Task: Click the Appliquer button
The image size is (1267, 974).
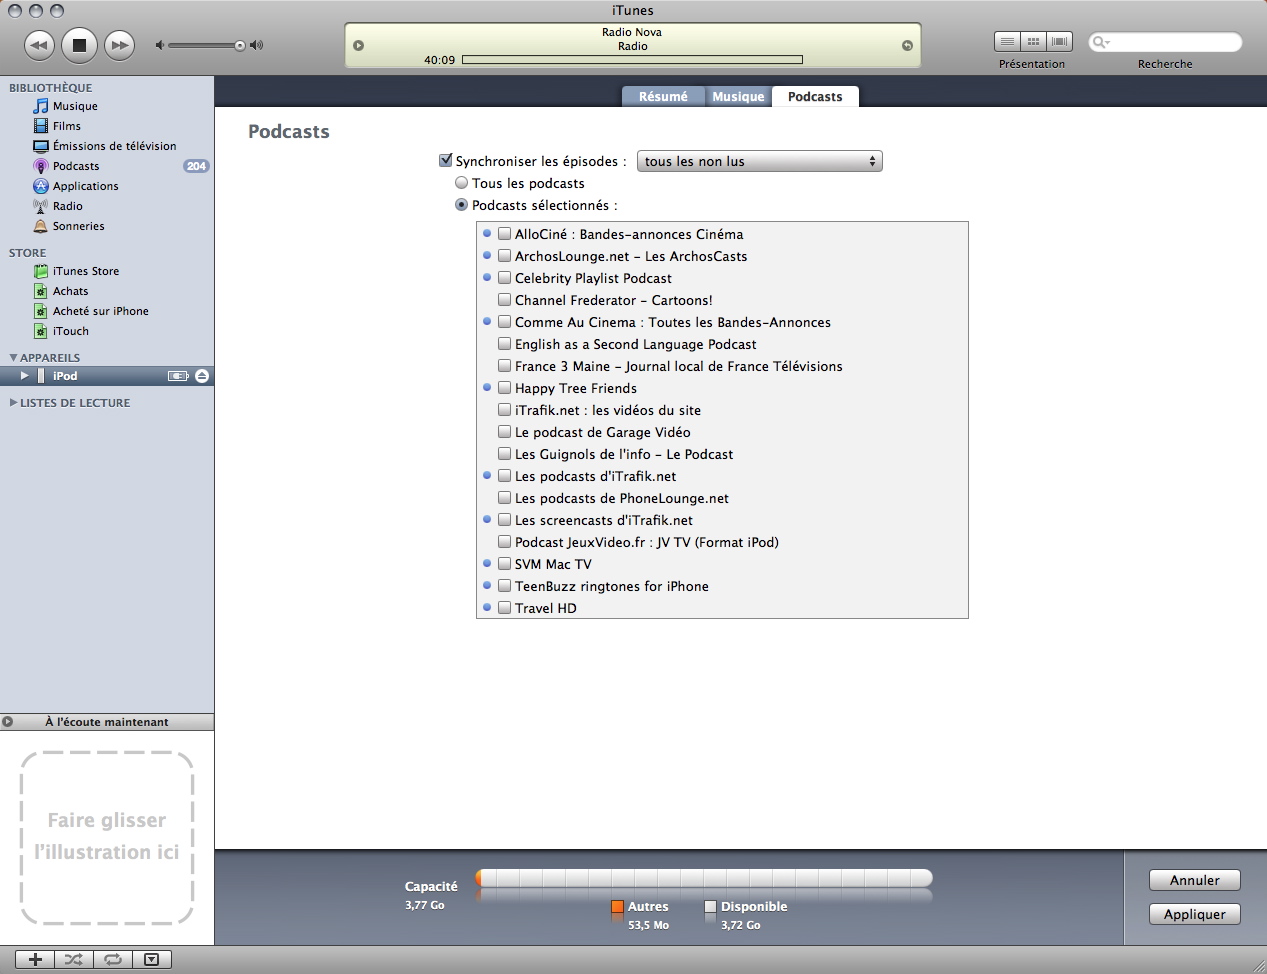Action: click(1195, 914)
